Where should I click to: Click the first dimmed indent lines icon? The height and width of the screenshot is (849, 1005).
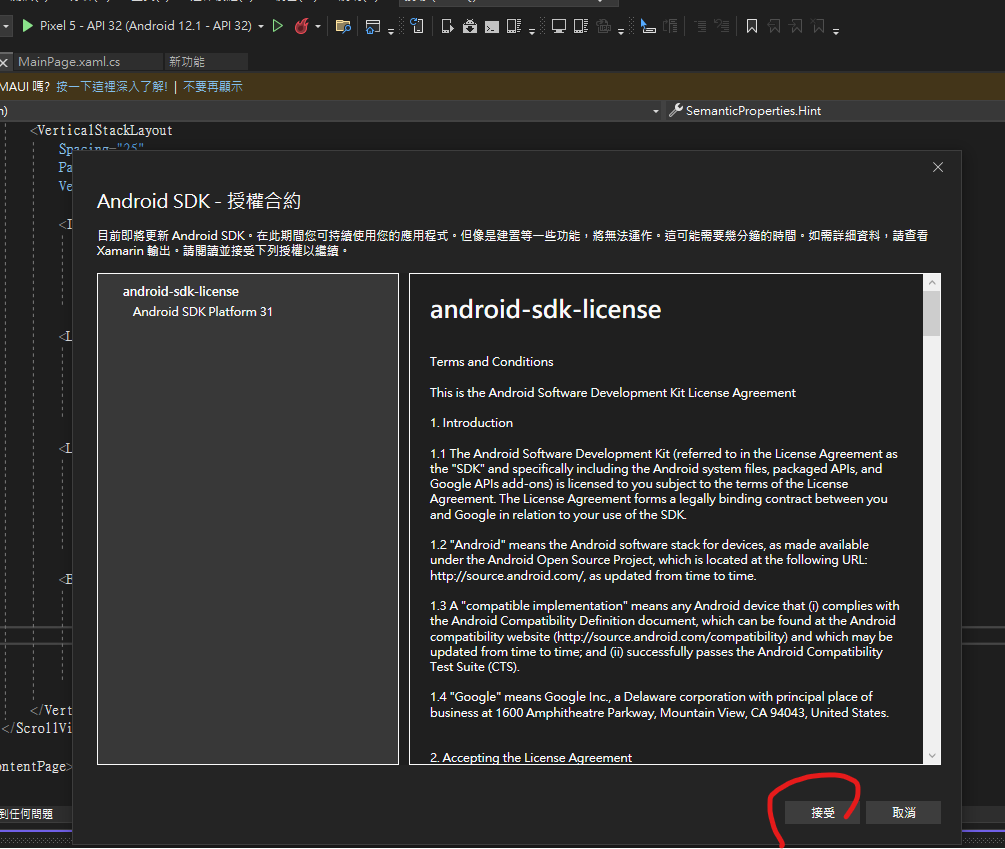click(x=701, y=26)
